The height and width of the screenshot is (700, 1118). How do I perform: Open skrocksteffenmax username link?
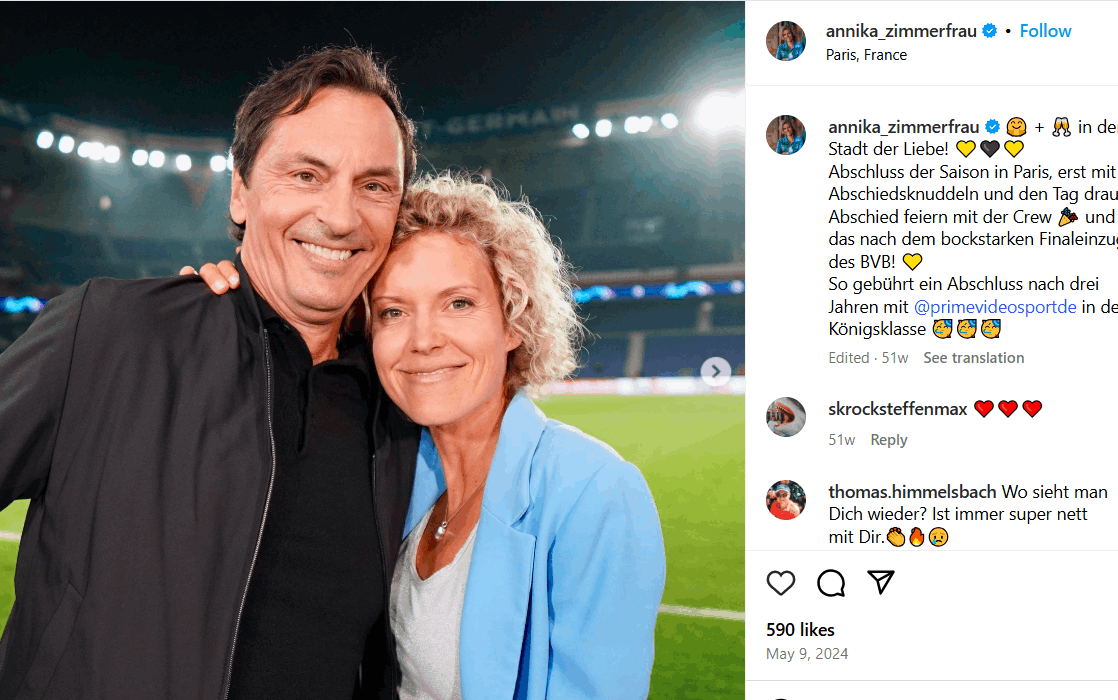click(898, 409)
